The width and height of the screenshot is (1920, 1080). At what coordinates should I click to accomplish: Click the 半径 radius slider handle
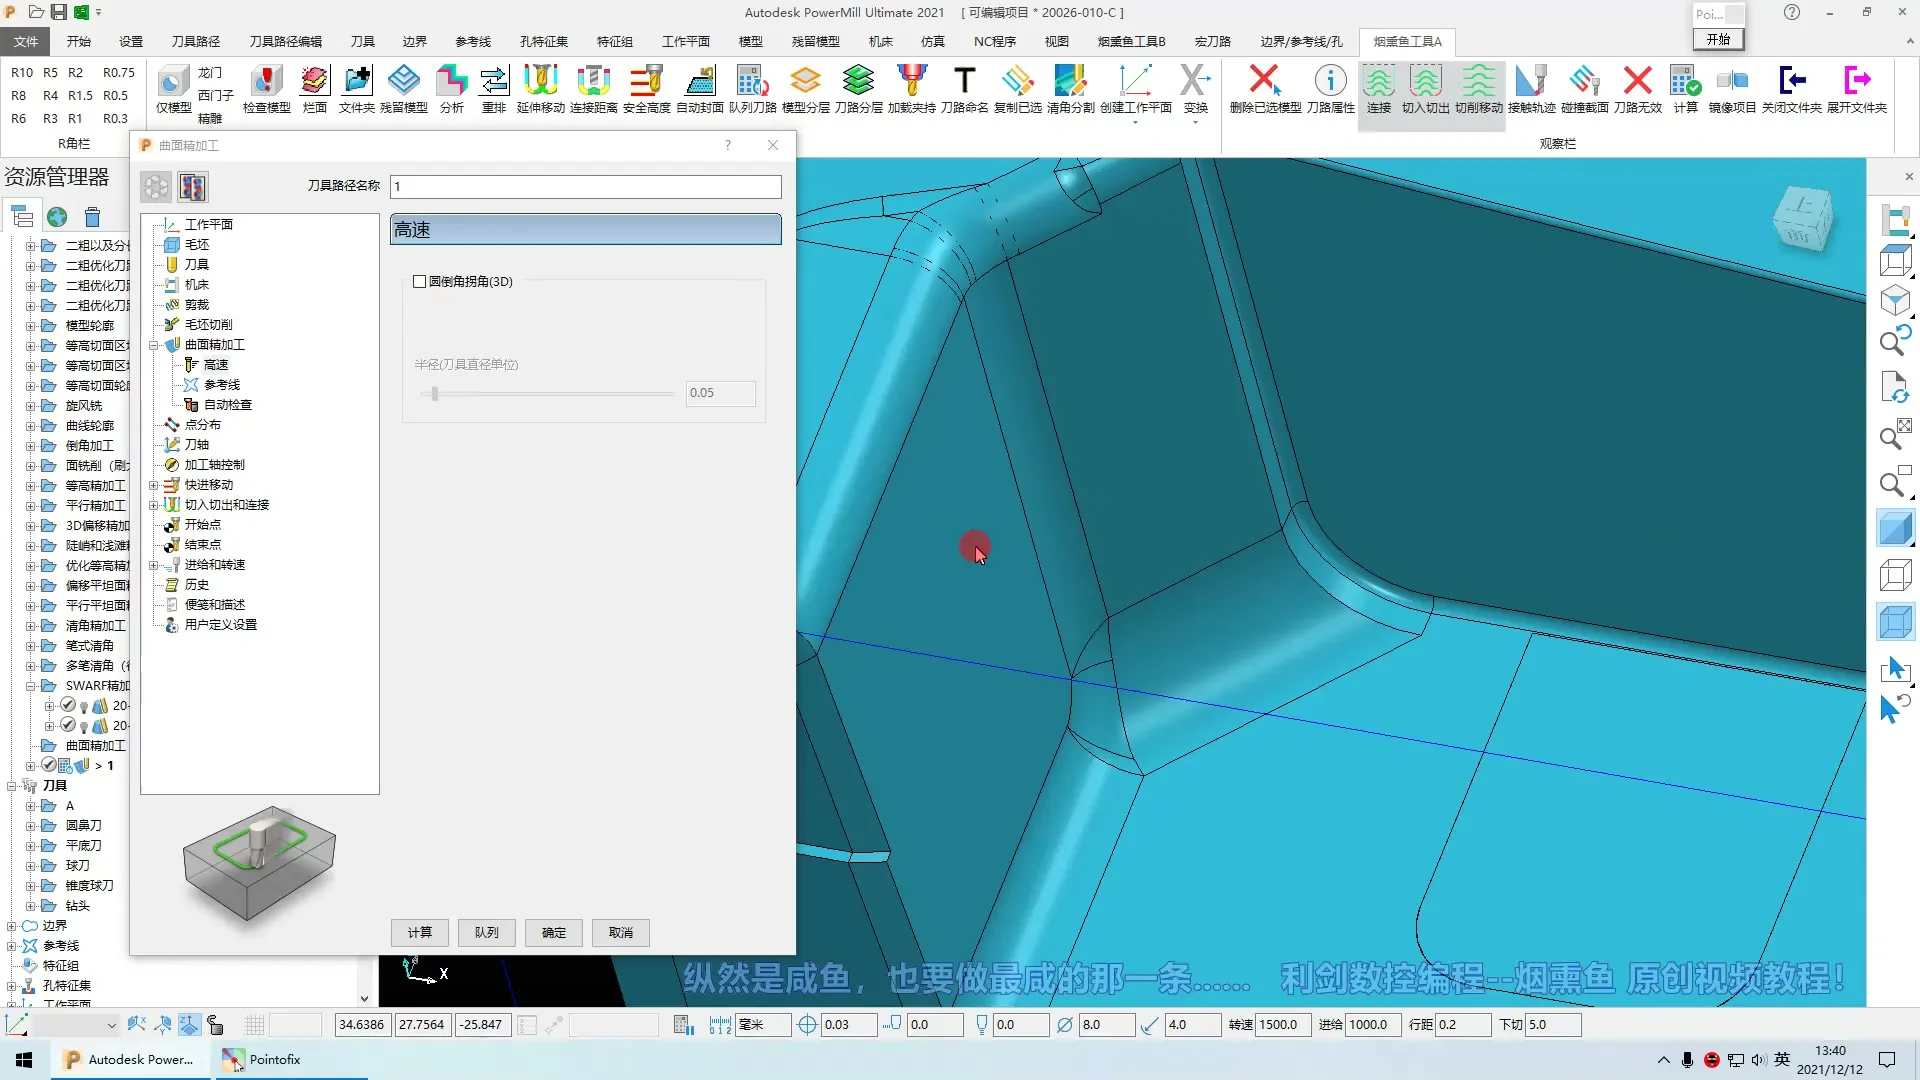434,393
